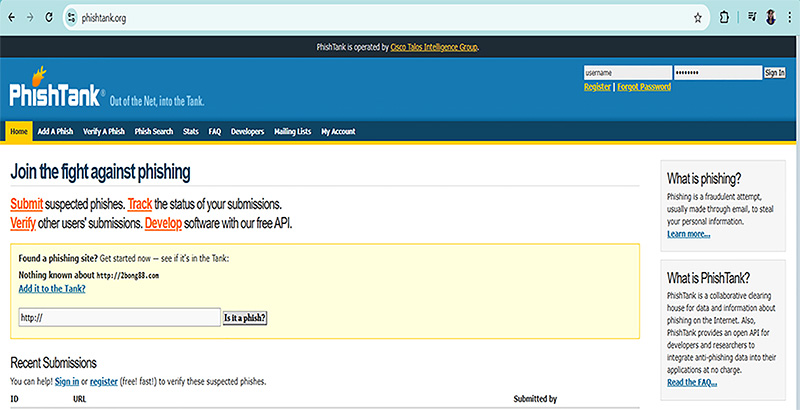Open the browser extensions puzzle icon

click(723, 18)
